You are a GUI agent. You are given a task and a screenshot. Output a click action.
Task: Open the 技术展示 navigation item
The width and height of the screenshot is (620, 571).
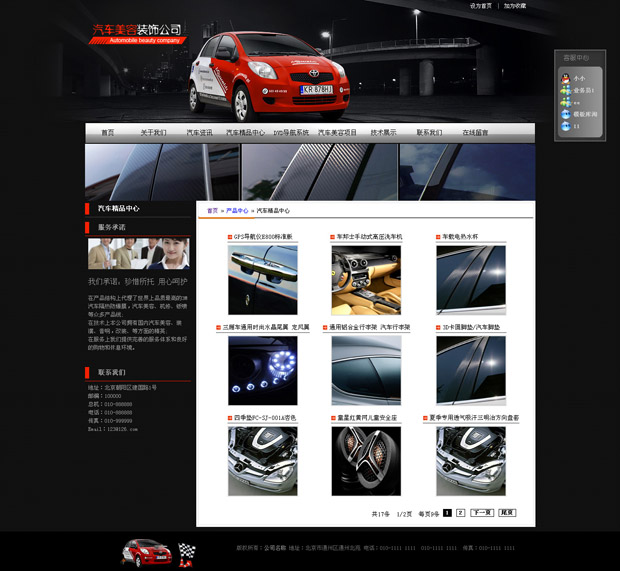(383, 133)
